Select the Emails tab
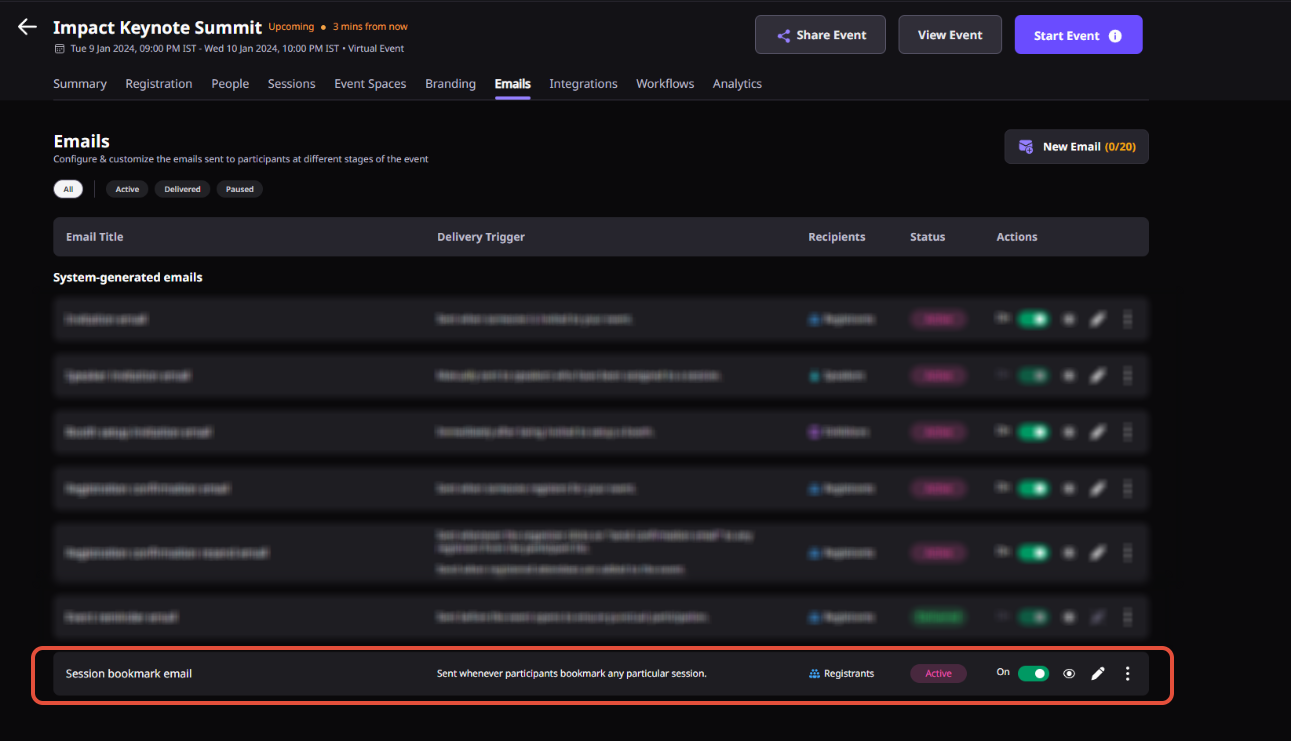Viewport: 1291px width, 741px height. click(512, 84)
